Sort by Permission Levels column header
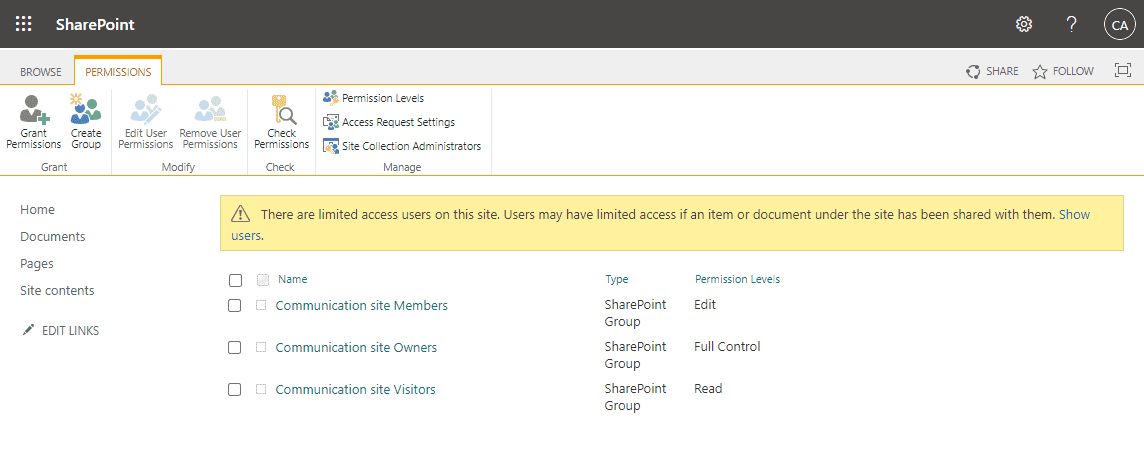The width and height of the screenshot is (1144, 450). click(737, 279)
